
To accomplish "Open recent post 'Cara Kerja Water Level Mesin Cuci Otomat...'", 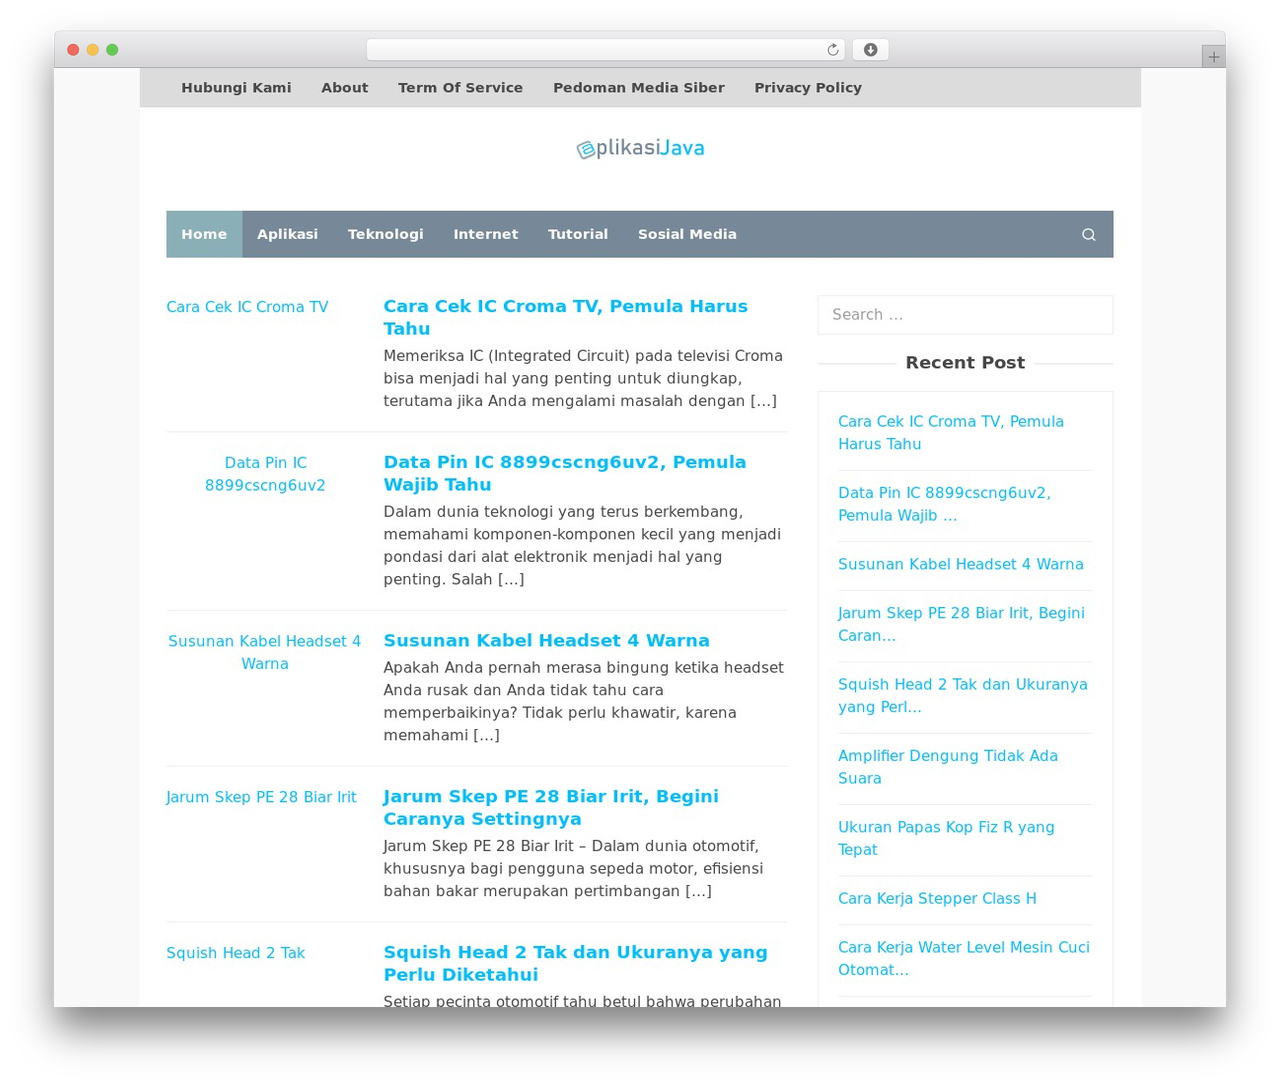I will click(964, 958).
